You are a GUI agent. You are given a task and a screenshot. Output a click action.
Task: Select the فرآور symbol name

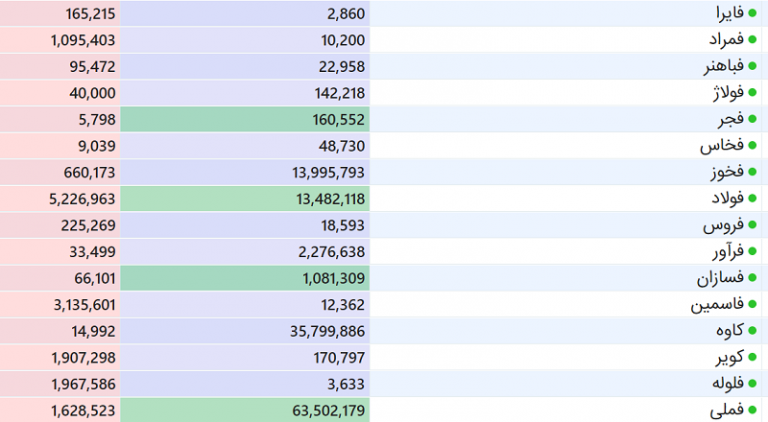728,251
